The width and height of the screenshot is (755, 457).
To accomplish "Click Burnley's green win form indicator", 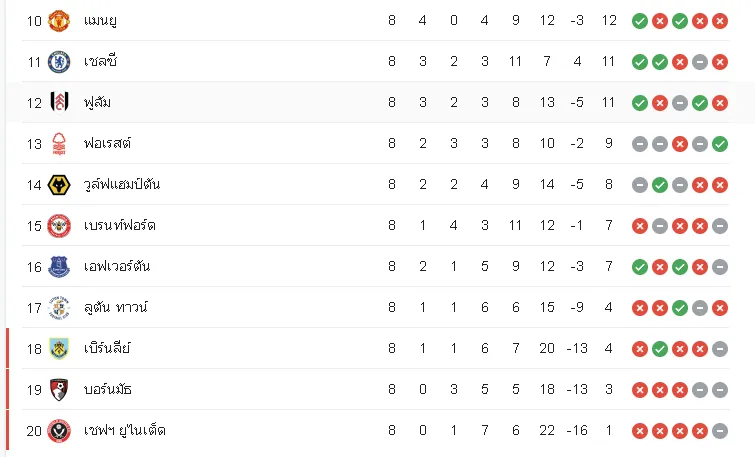I will (x=660, y=349).
